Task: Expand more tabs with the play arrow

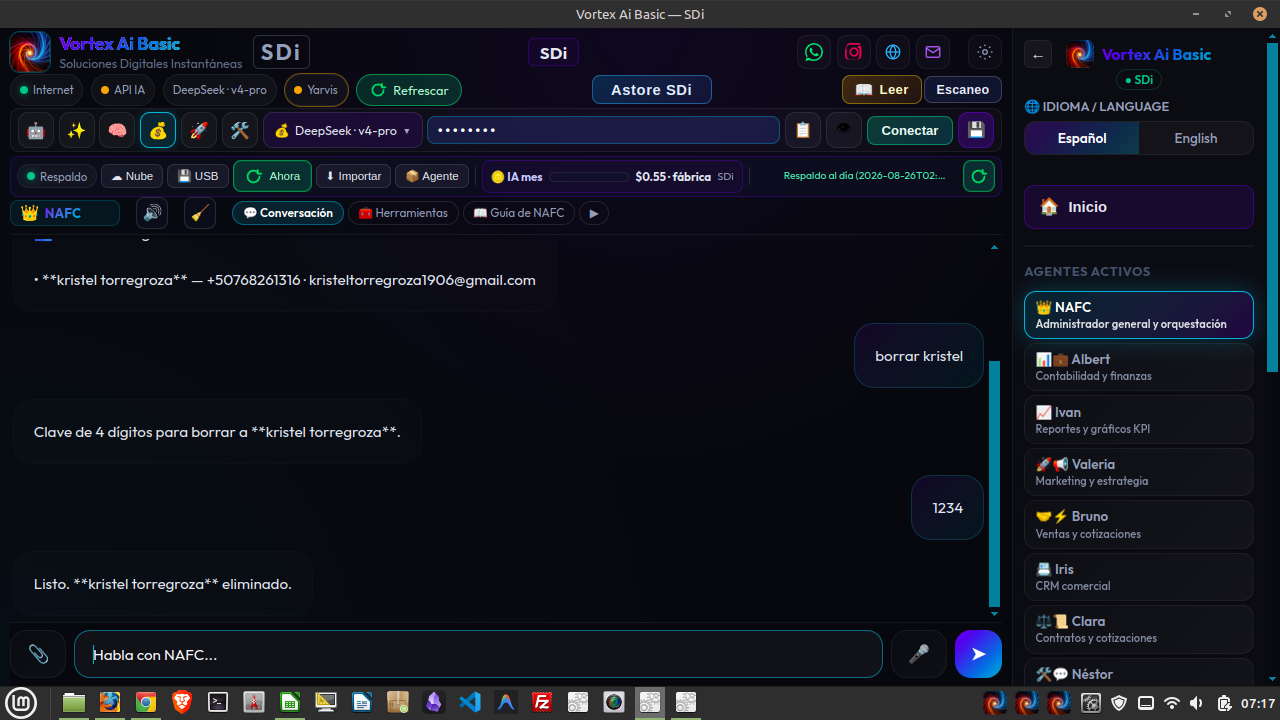Action: click(x=594, y=213)
